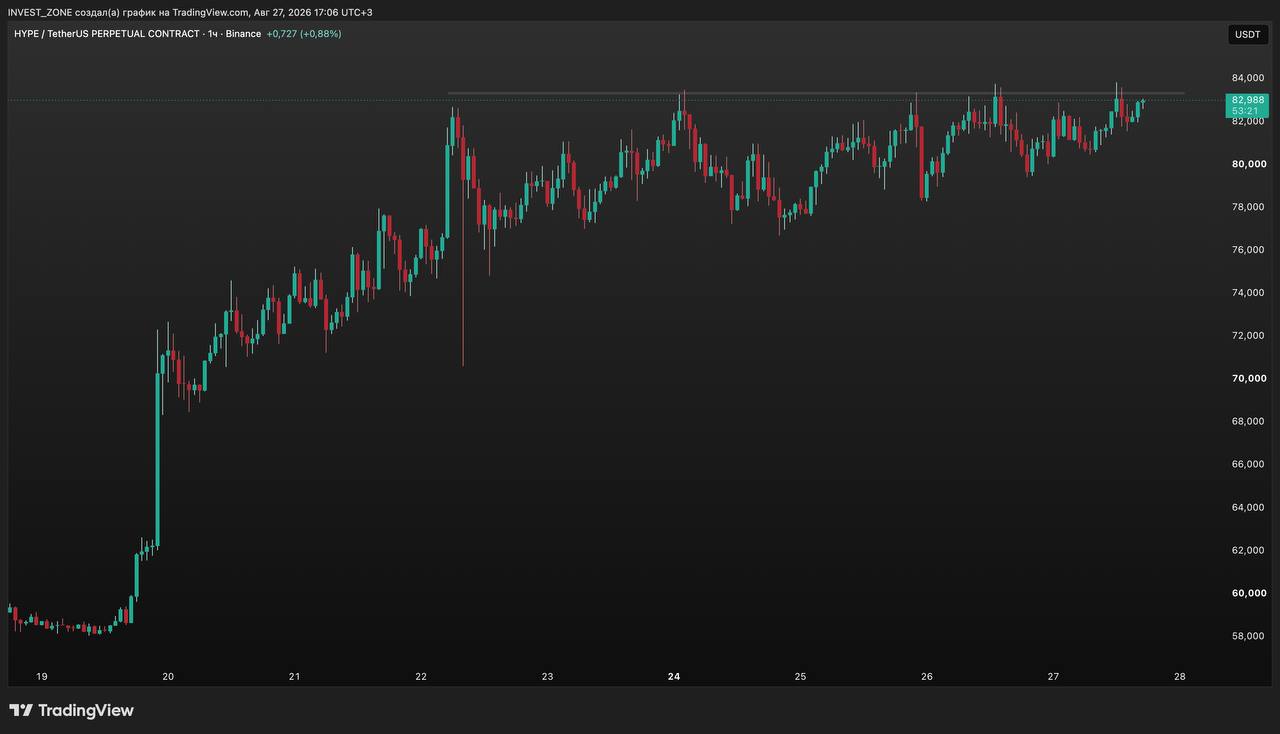Click date 25 on the time axis
1280x734 pixels.
click(x=800, y=677)
